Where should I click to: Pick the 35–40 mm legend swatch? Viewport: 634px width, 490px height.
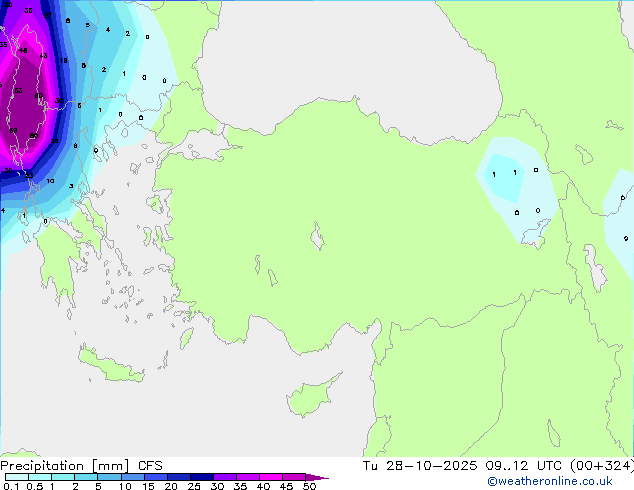point(248,477)
